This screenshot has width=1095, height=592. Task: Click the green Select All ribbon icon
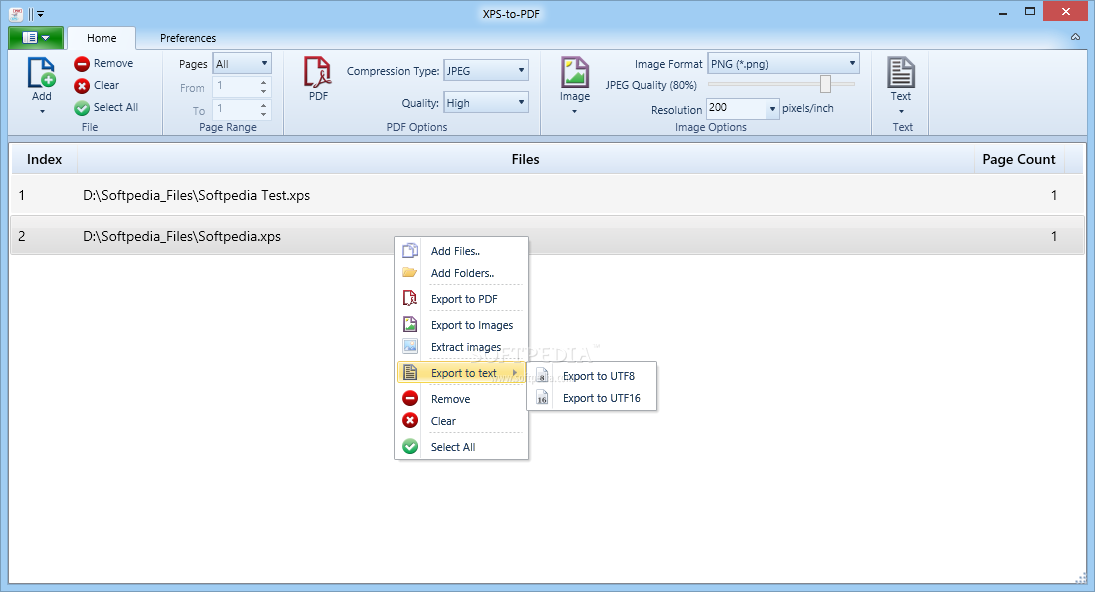tap(82, 108)
